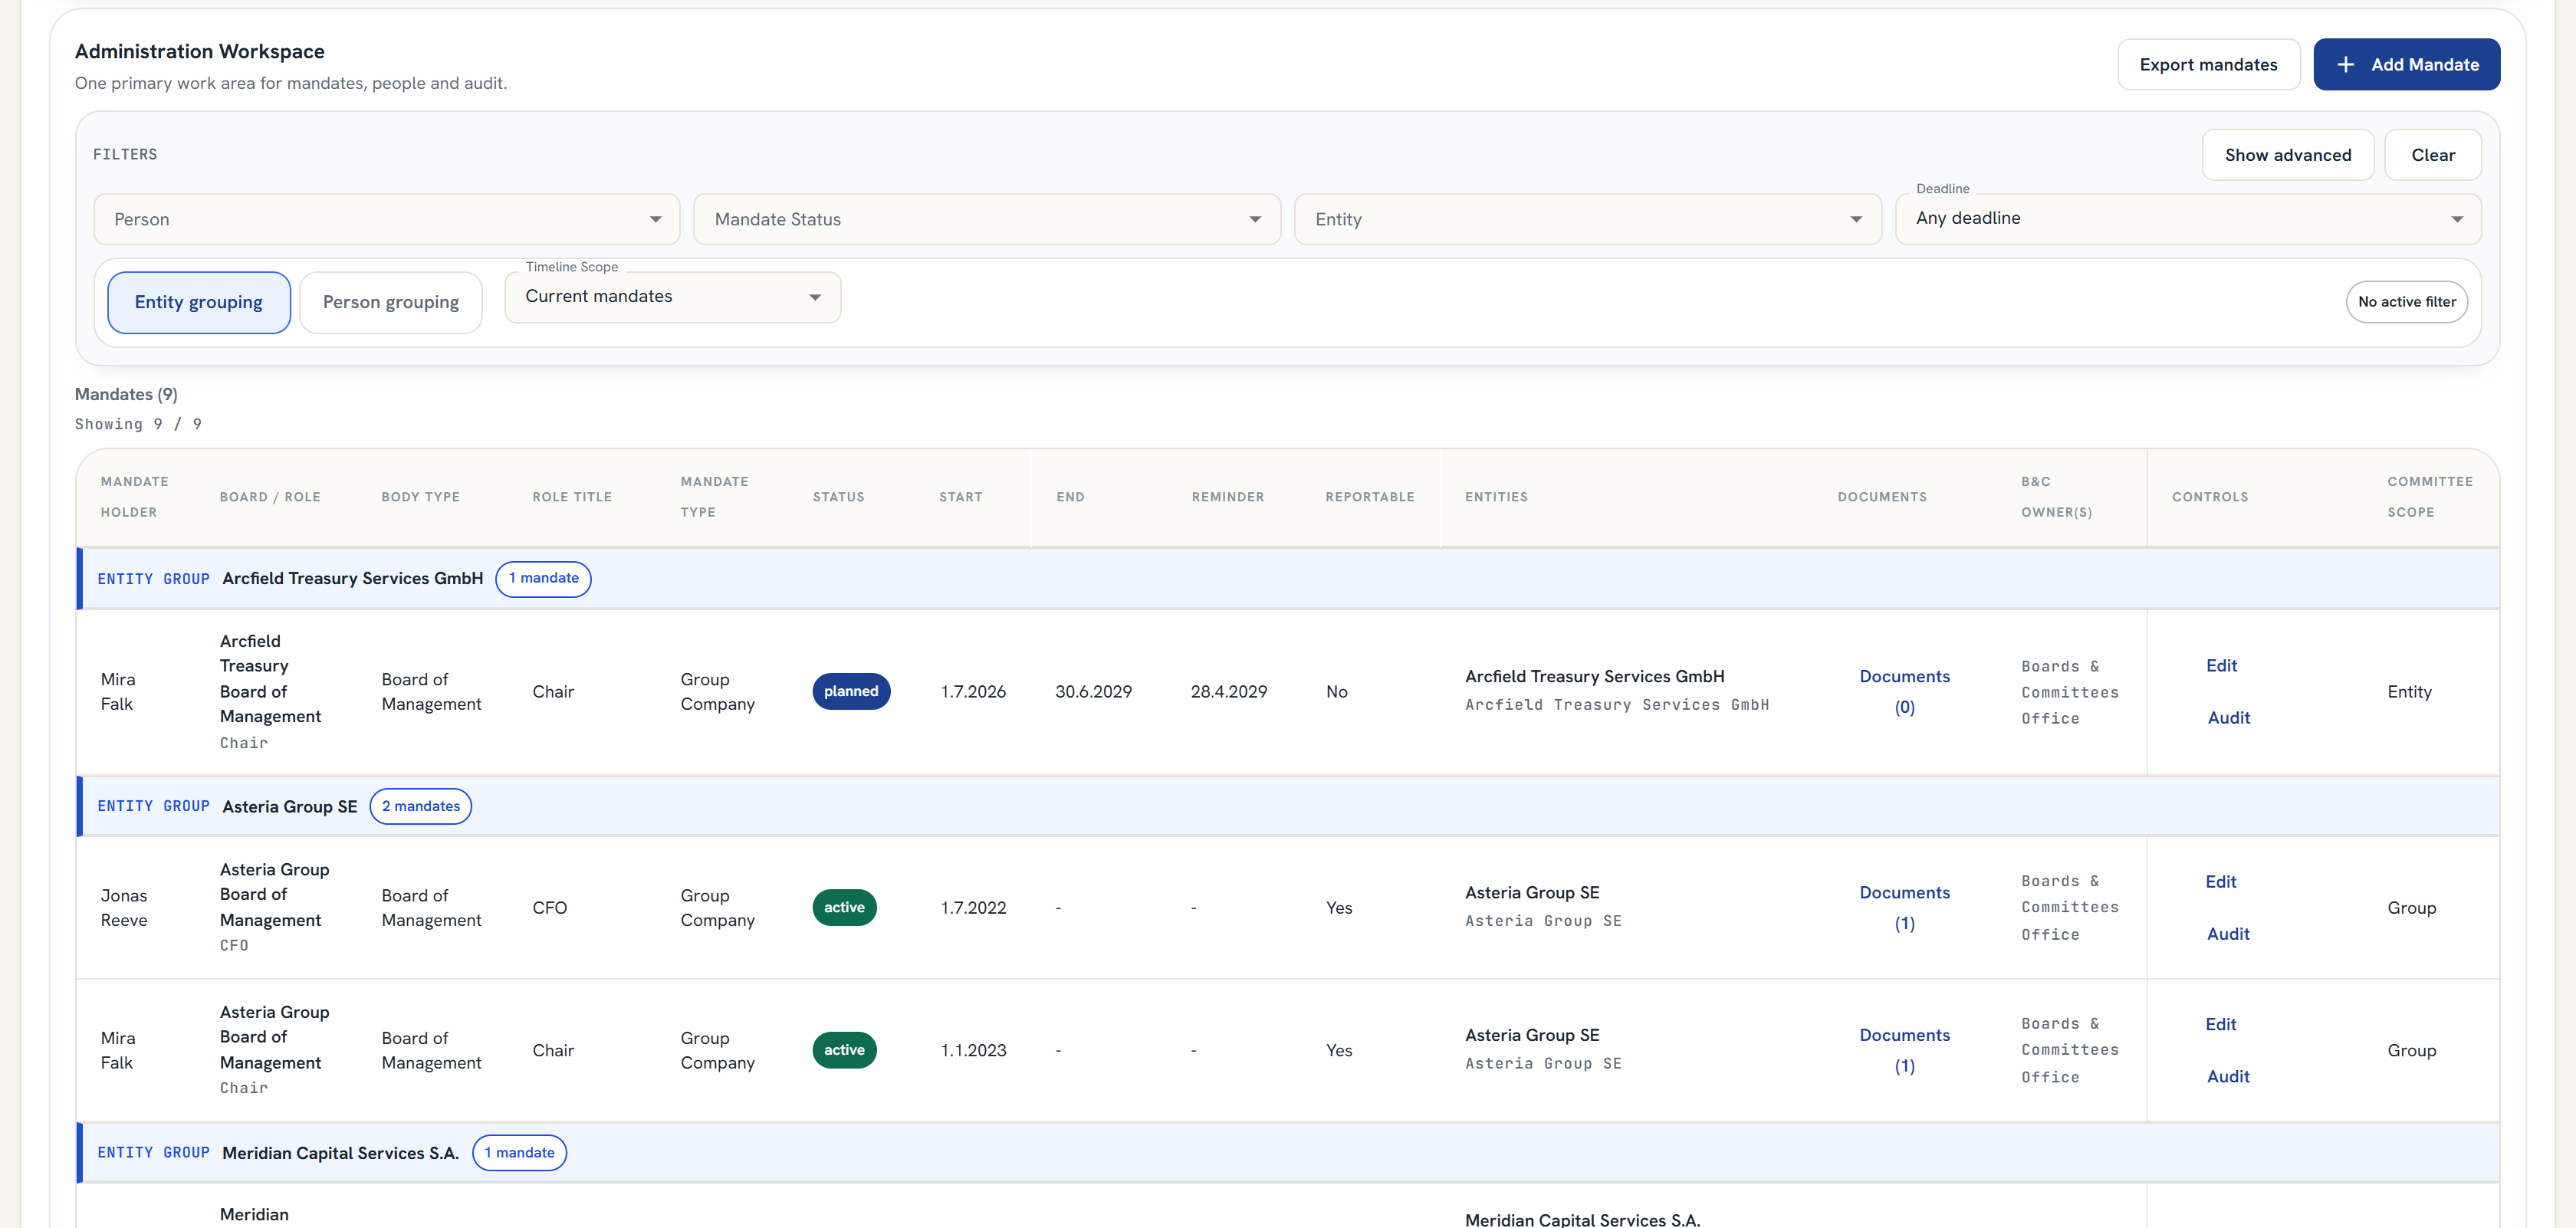The width and height of the screenshot is (2576, 1228).
Task: Click the active badge in Jonas Reeve's row
Action: coord(844,908)
